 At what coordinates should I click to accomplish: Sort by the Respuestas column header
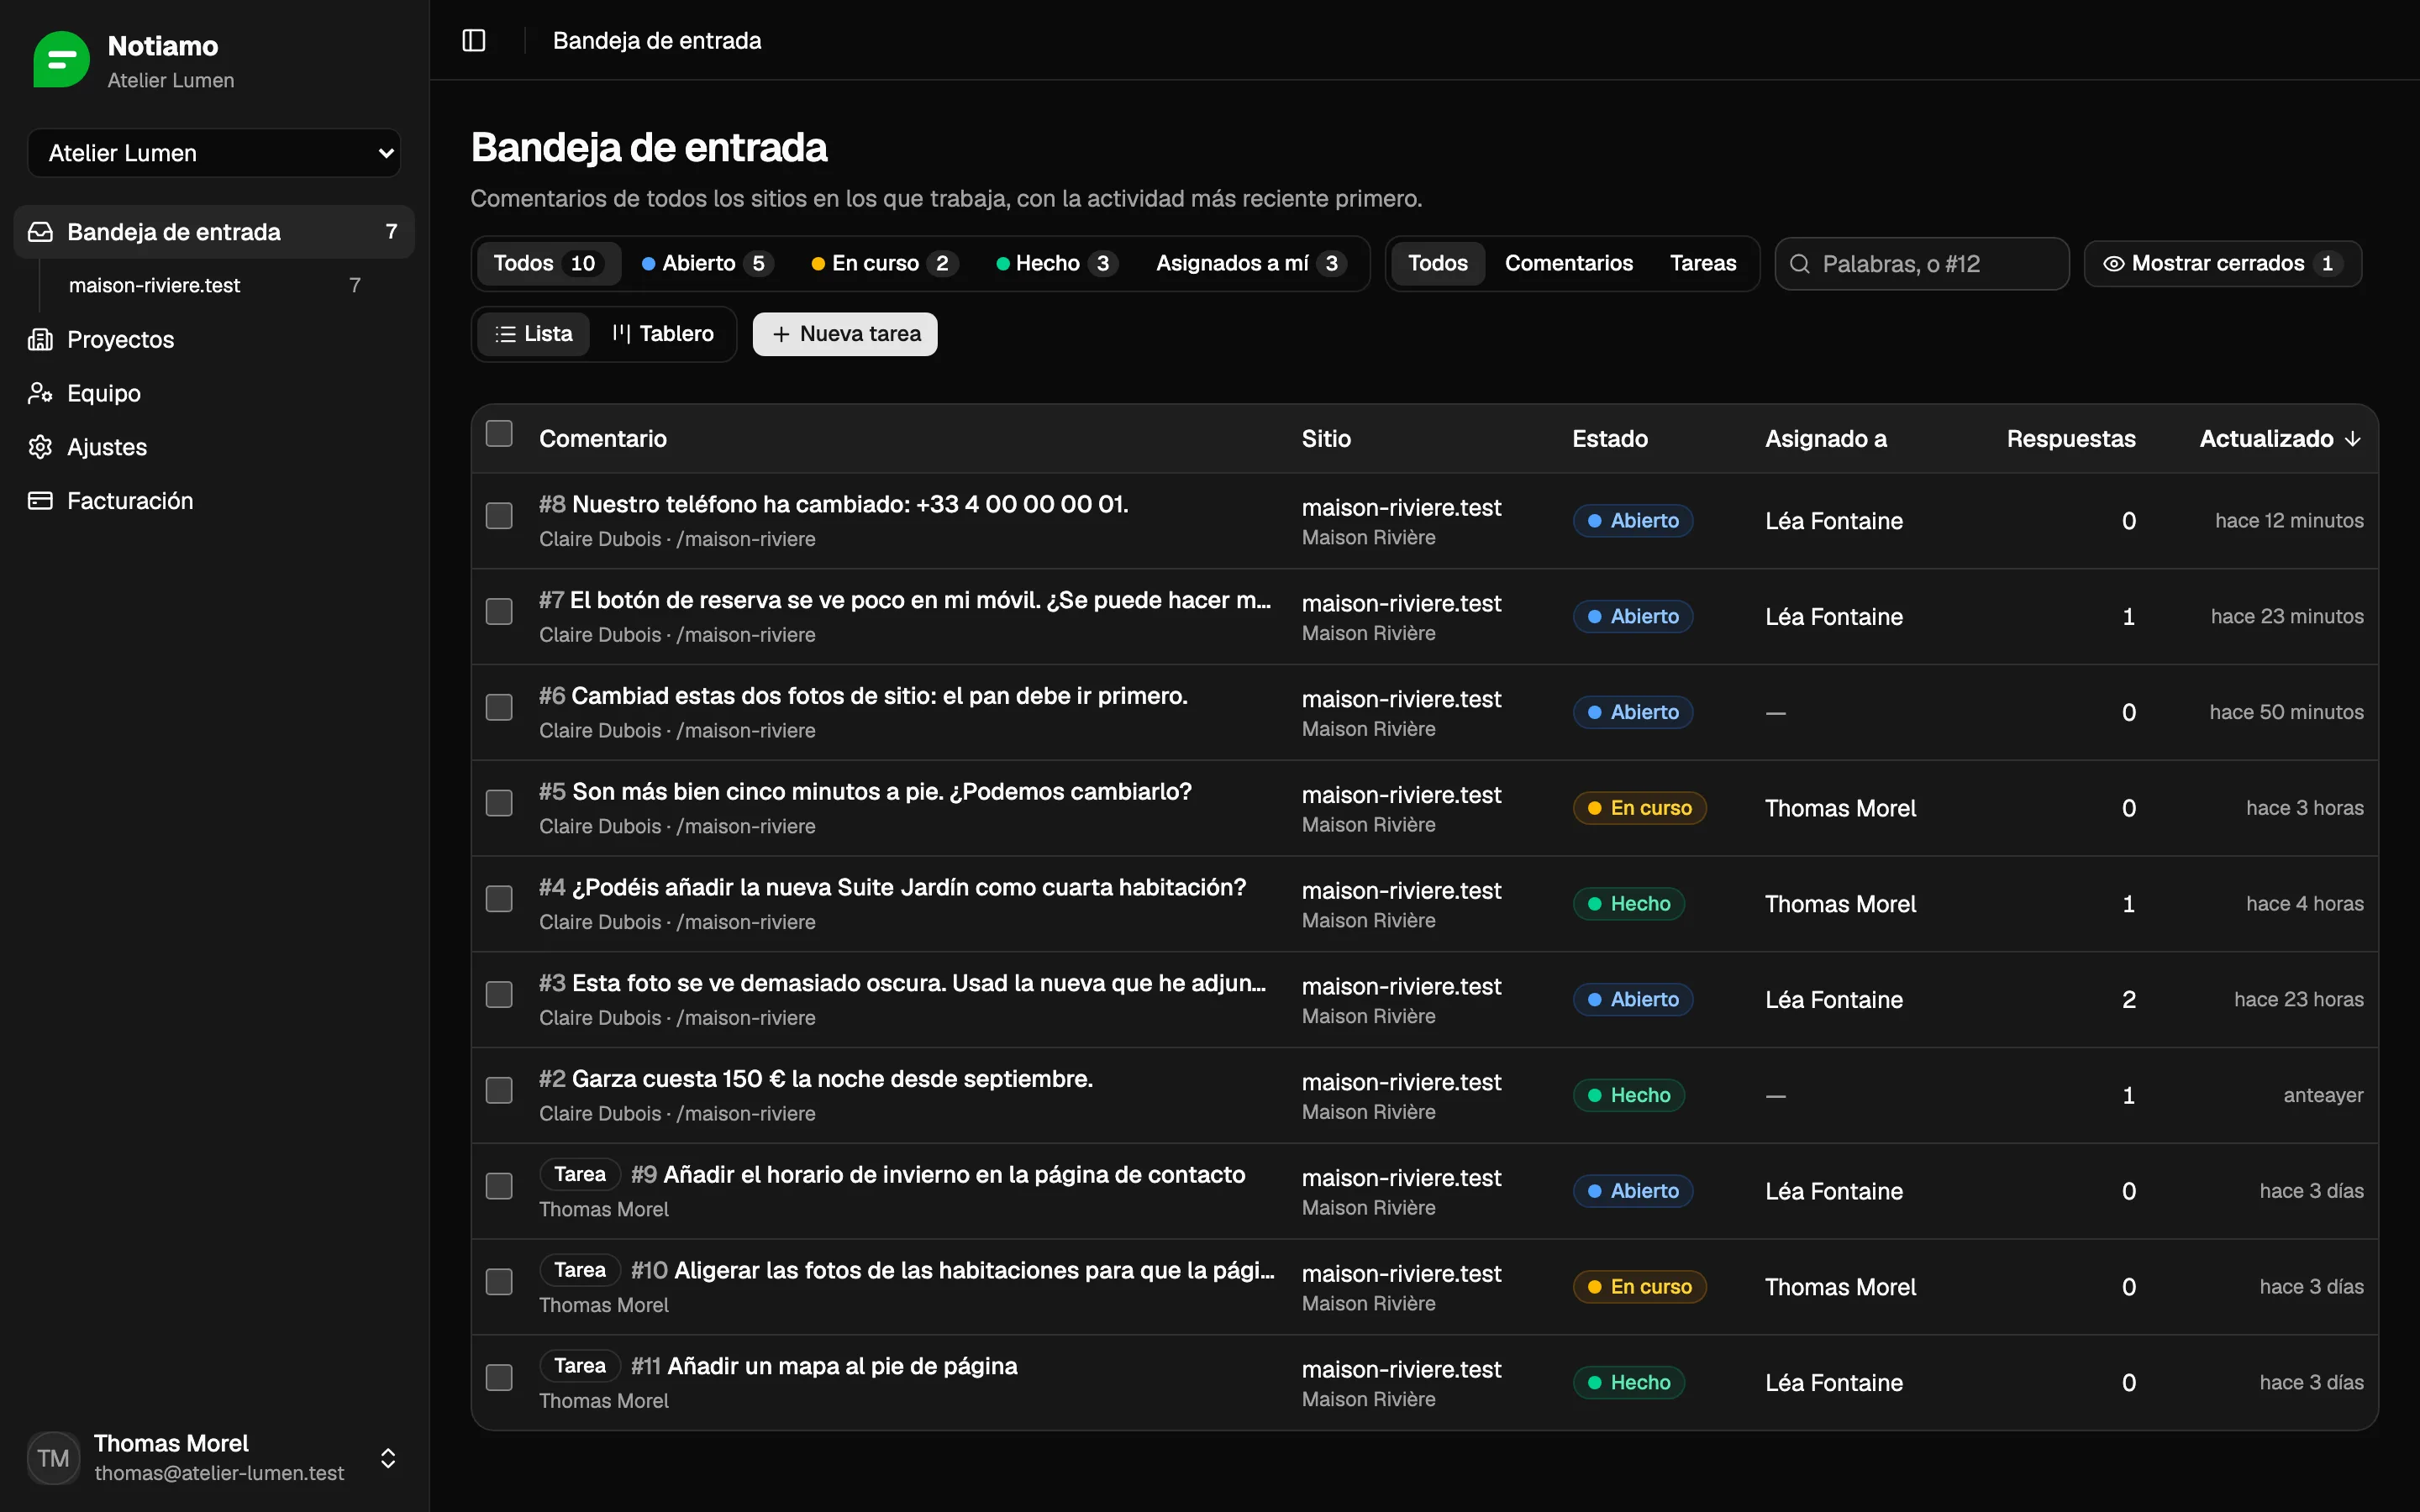pyautogui.click(x=2070, y=439)
